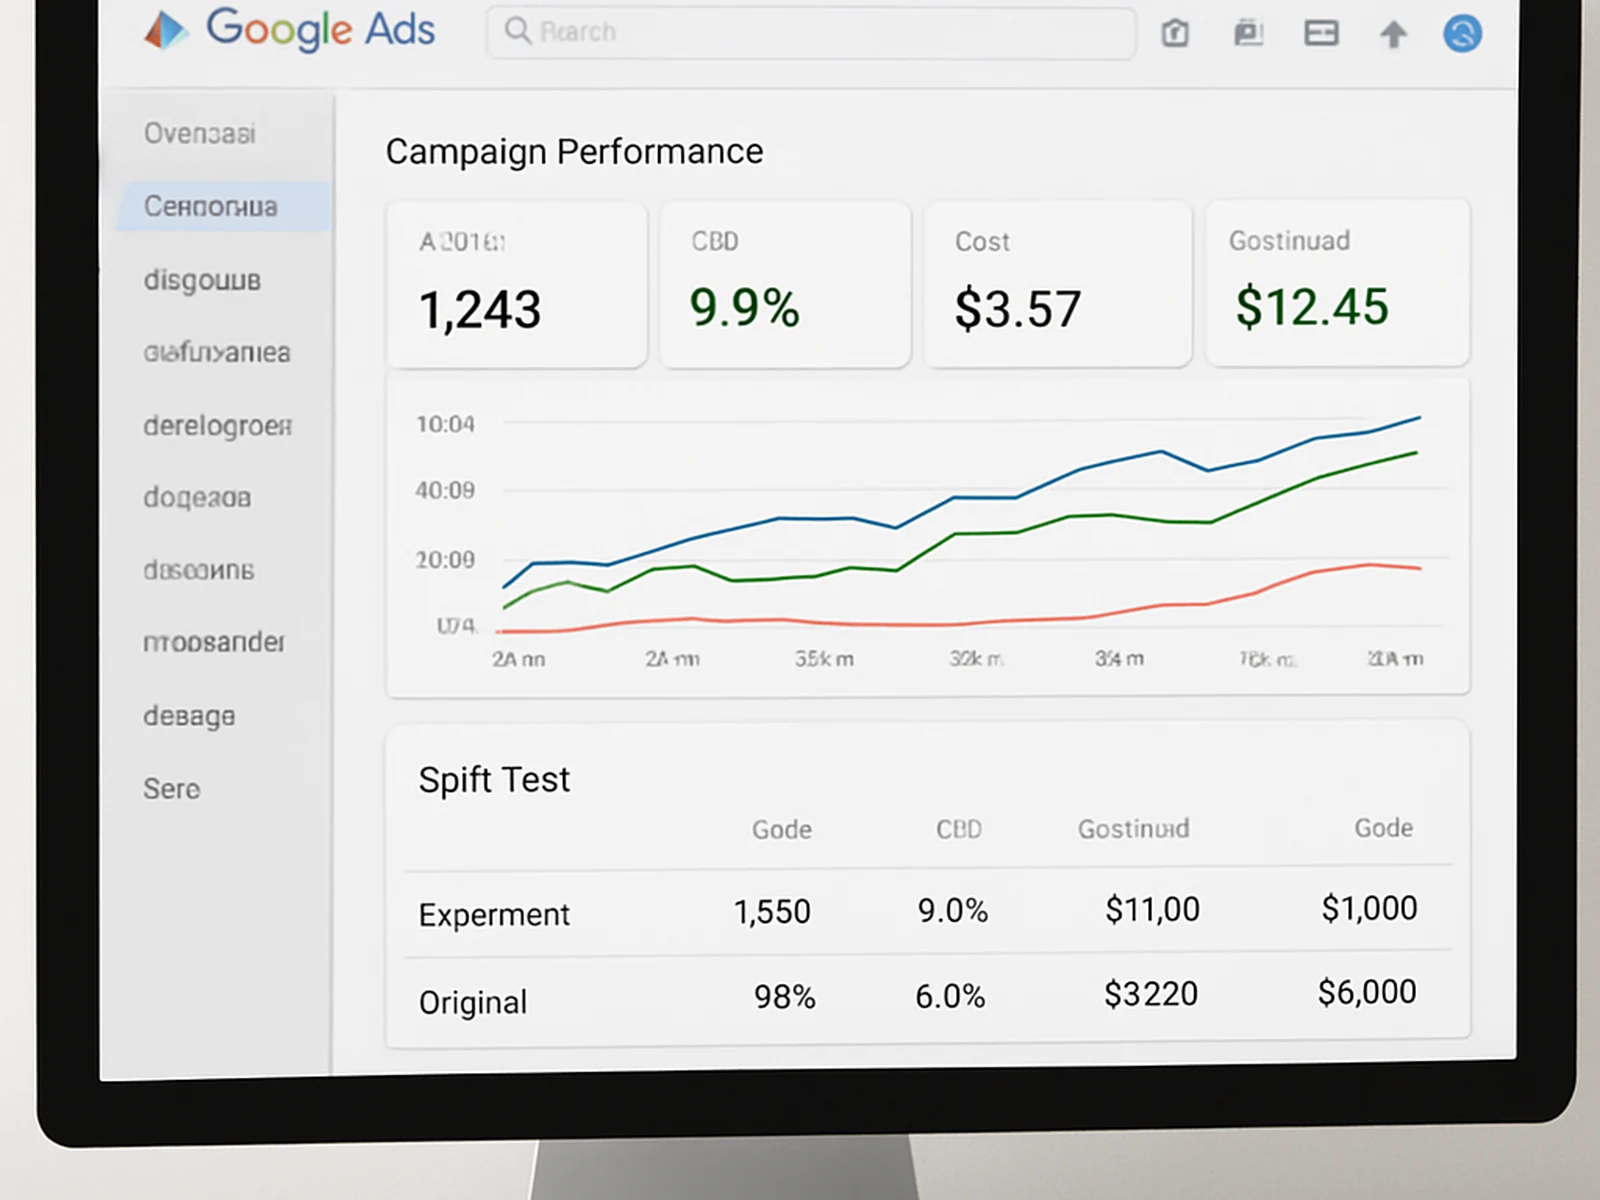Click the upload arrow icon
This screenshot has width=1600, height=1200.
click(x=1394, y=33)
